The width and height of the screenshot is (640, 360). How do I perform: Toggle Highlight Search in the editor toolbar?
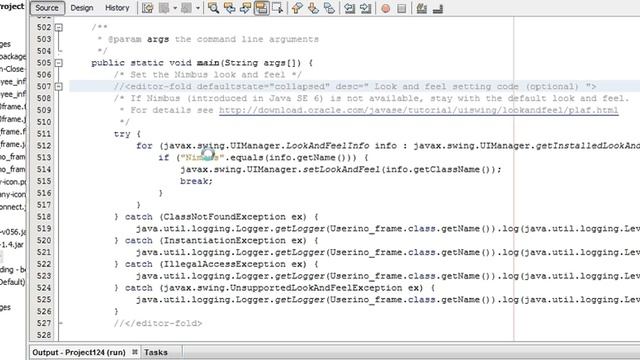point(262,8)
